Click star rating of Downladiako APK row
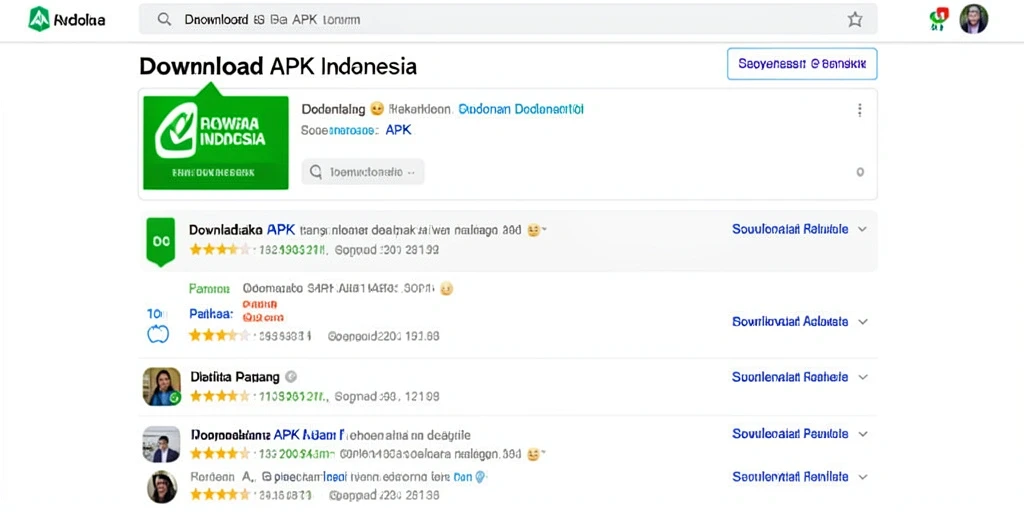 pos(219,249)
